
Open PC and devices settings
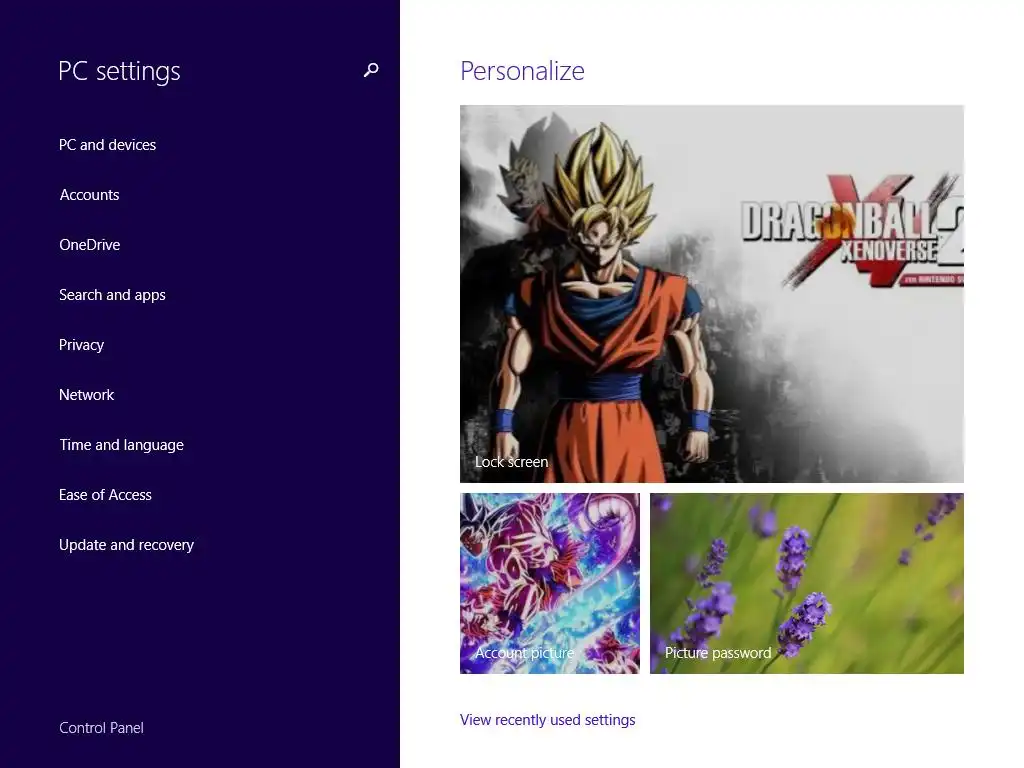tap(108, 145)
